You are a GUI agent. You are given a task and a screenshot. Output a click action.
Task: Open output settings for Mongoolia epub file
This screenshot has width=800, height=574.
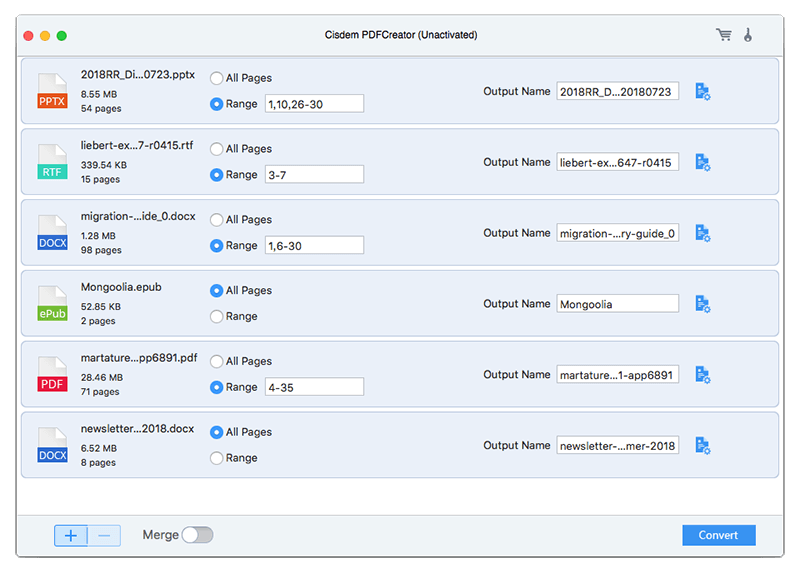pyautogui.click(x=703, y=304)
